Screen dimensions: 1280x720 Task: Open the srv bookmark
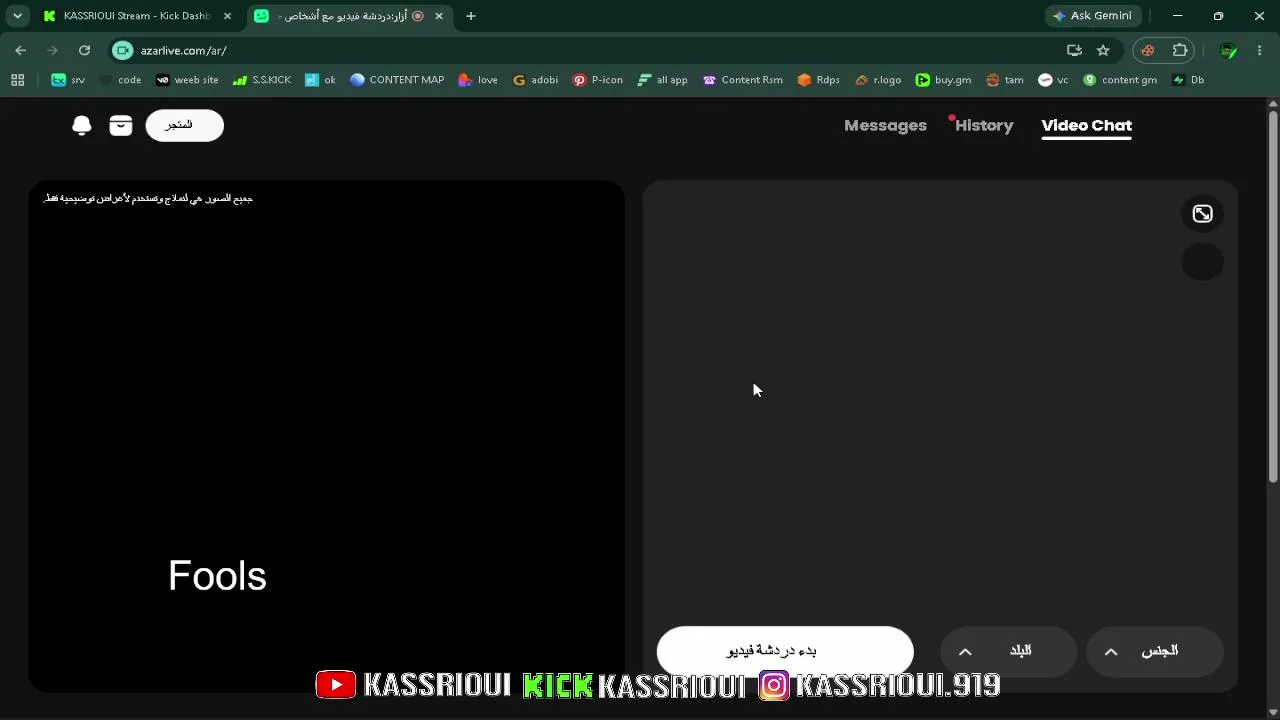68,80
